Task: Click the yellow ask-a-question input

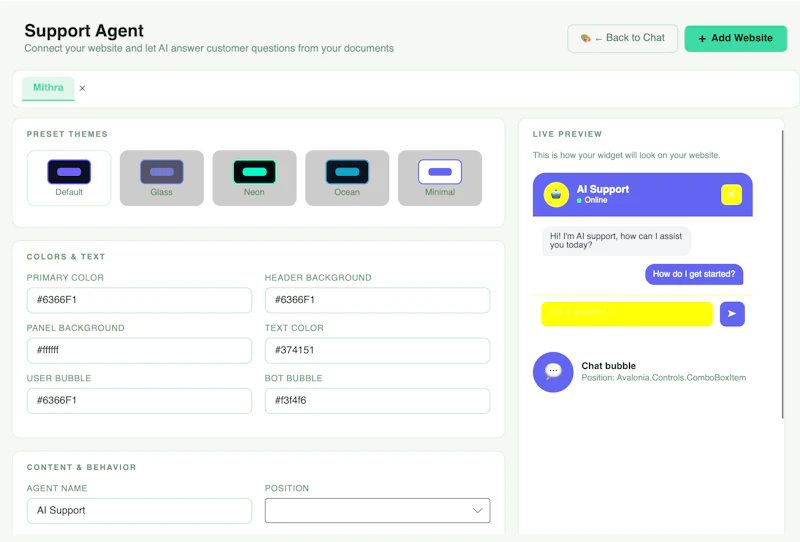Action: (x=627, y=314)
